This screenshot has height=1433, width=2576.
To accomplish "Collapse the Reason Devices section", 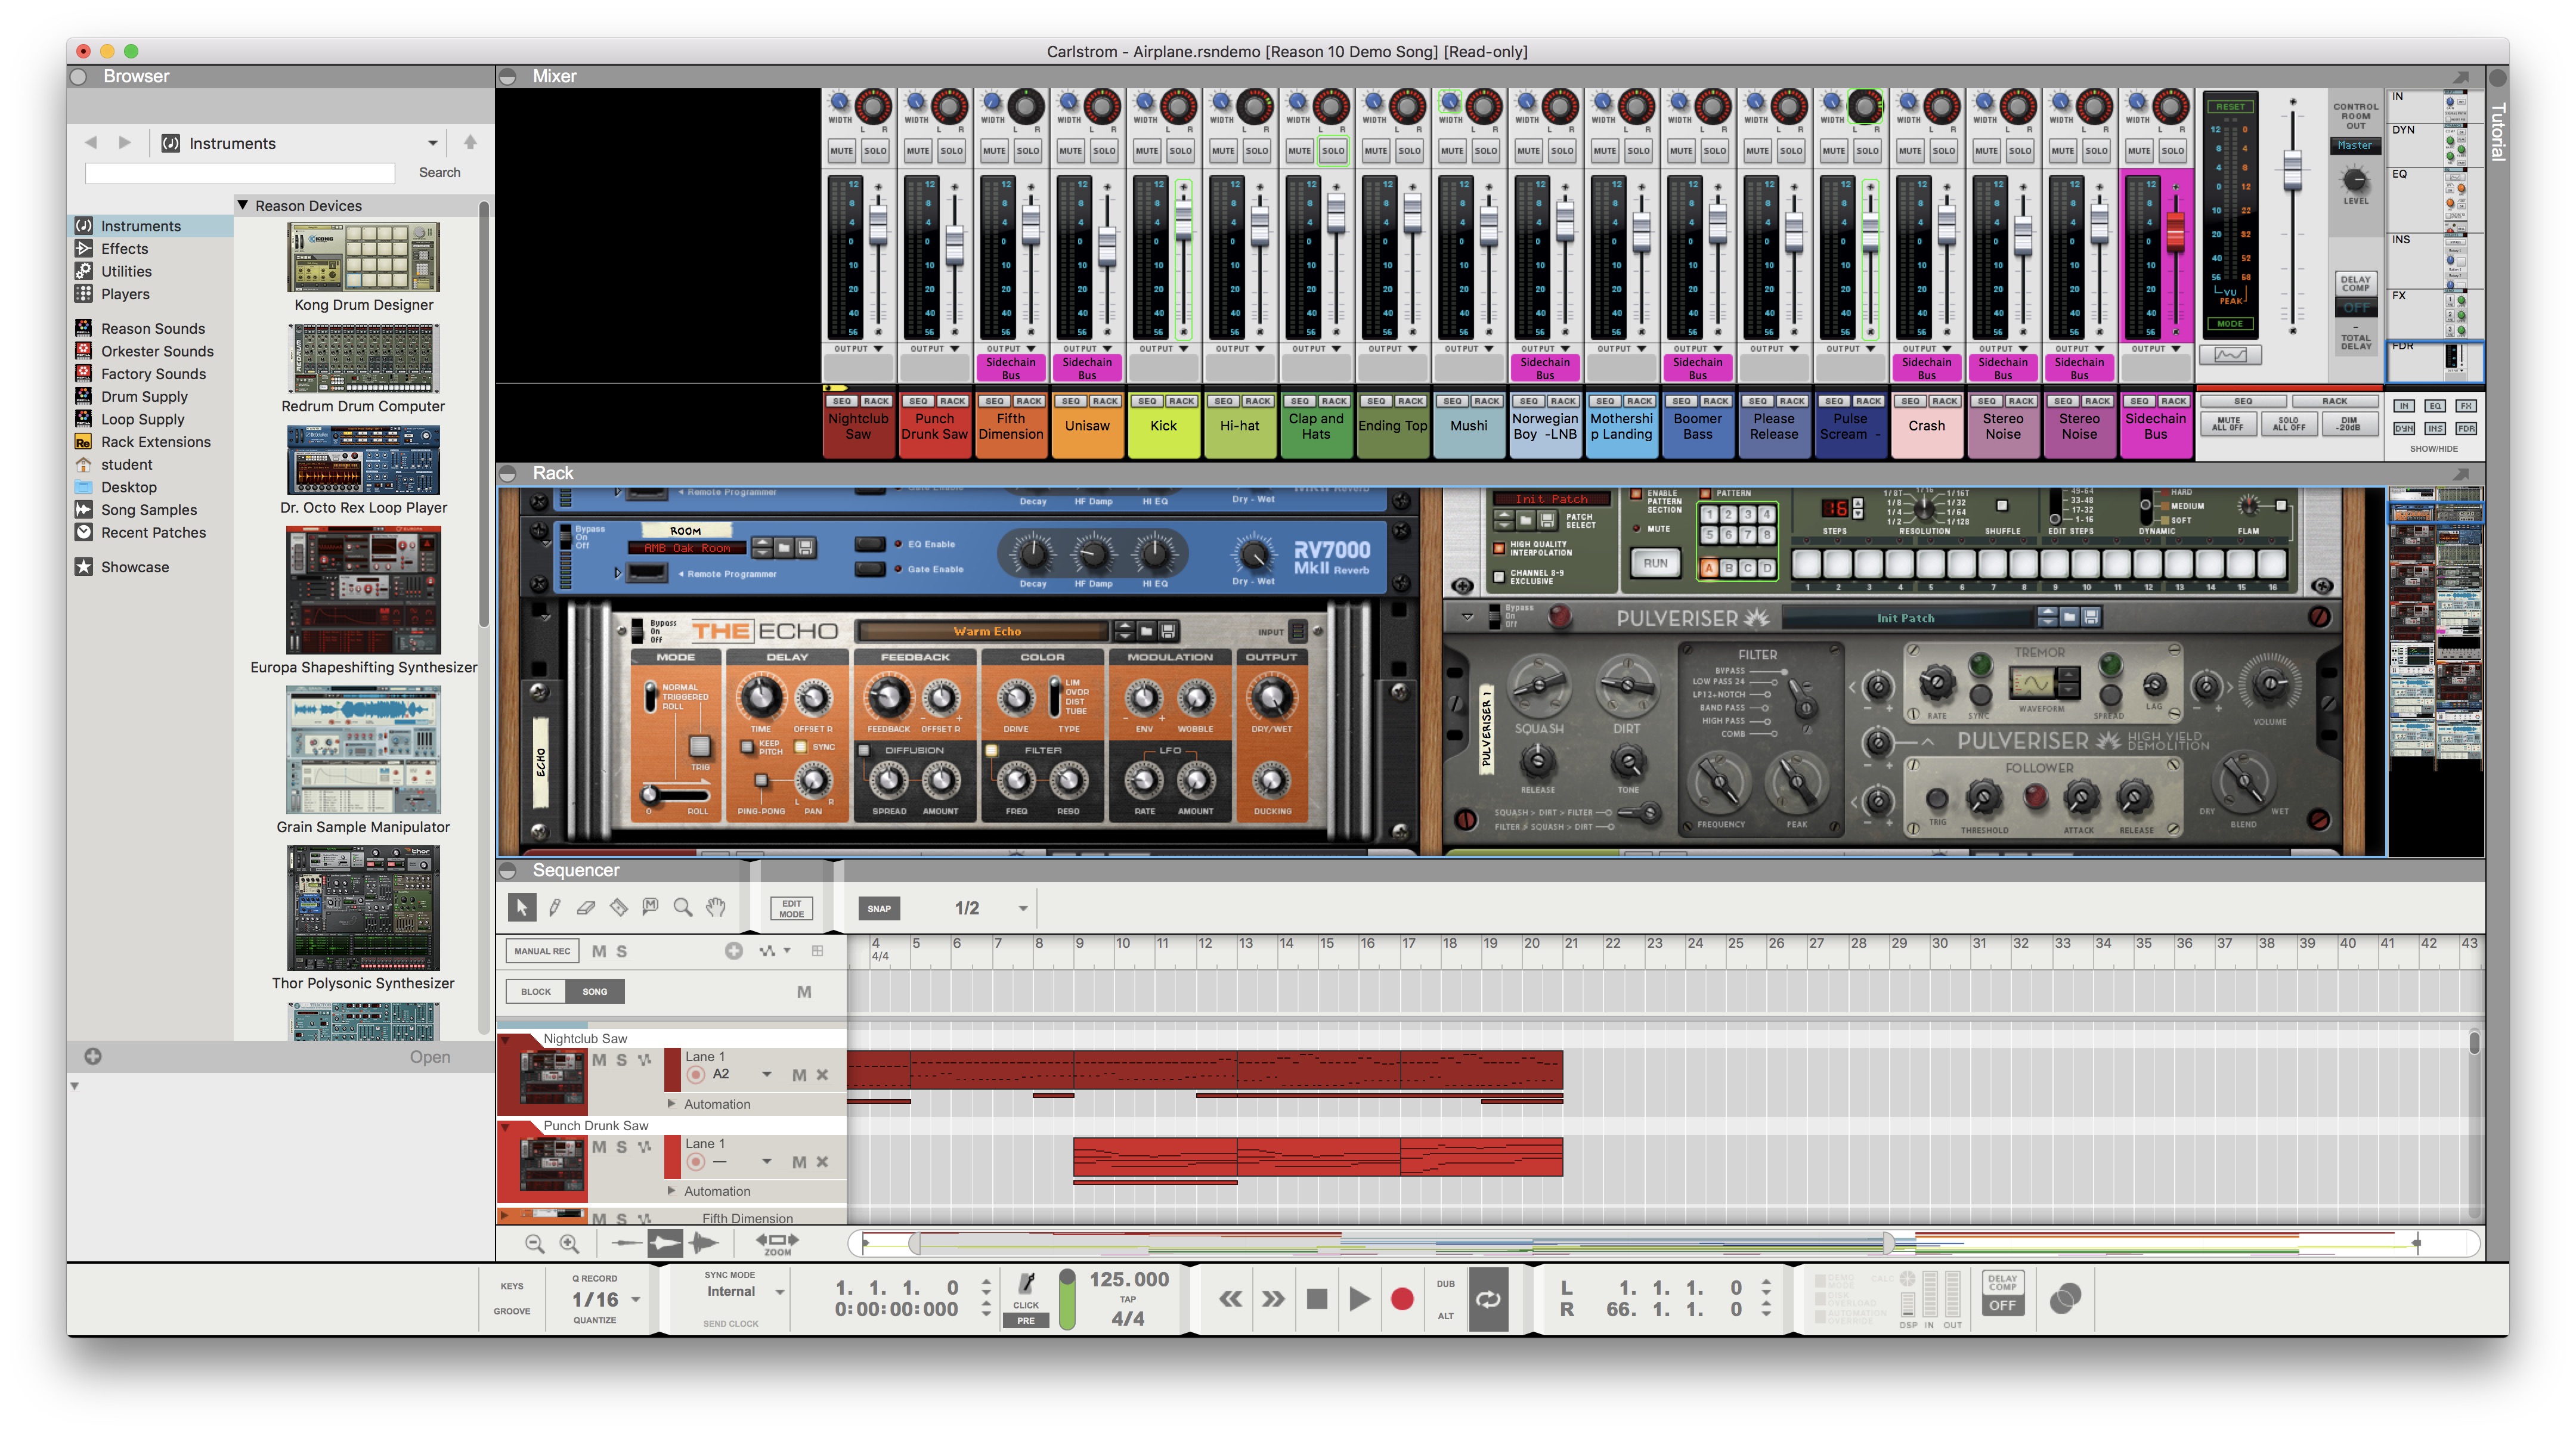I will [243, 204].
